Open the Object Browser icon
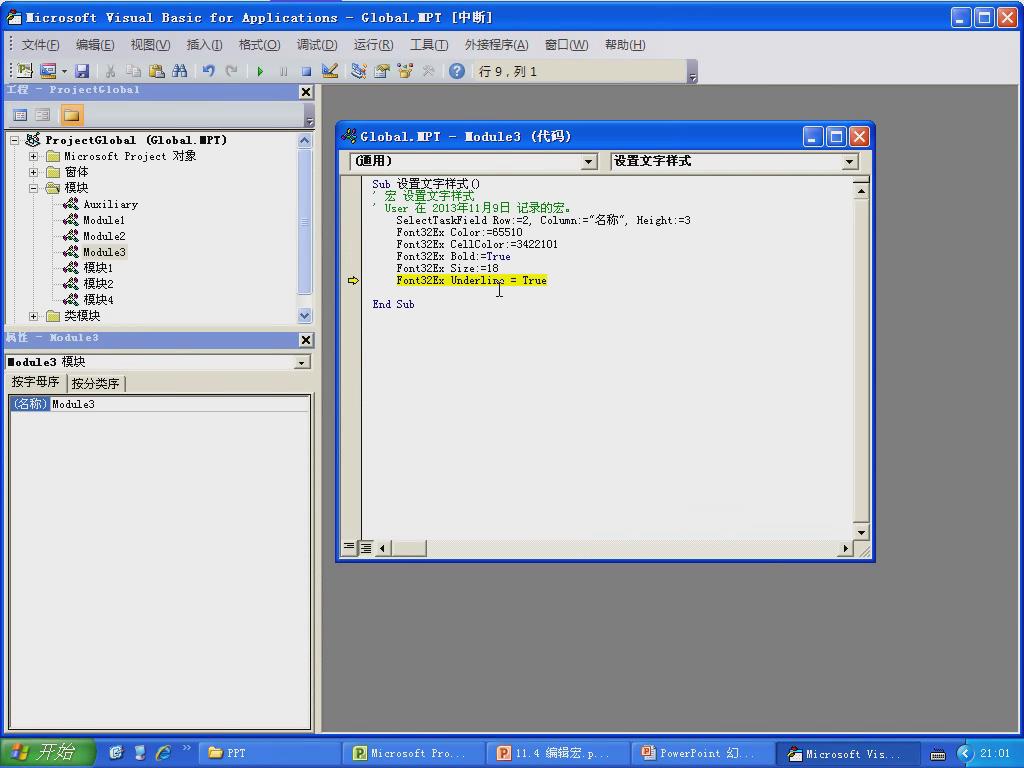The width and height of the screenshot is (1024, 768). pos(405,71)
